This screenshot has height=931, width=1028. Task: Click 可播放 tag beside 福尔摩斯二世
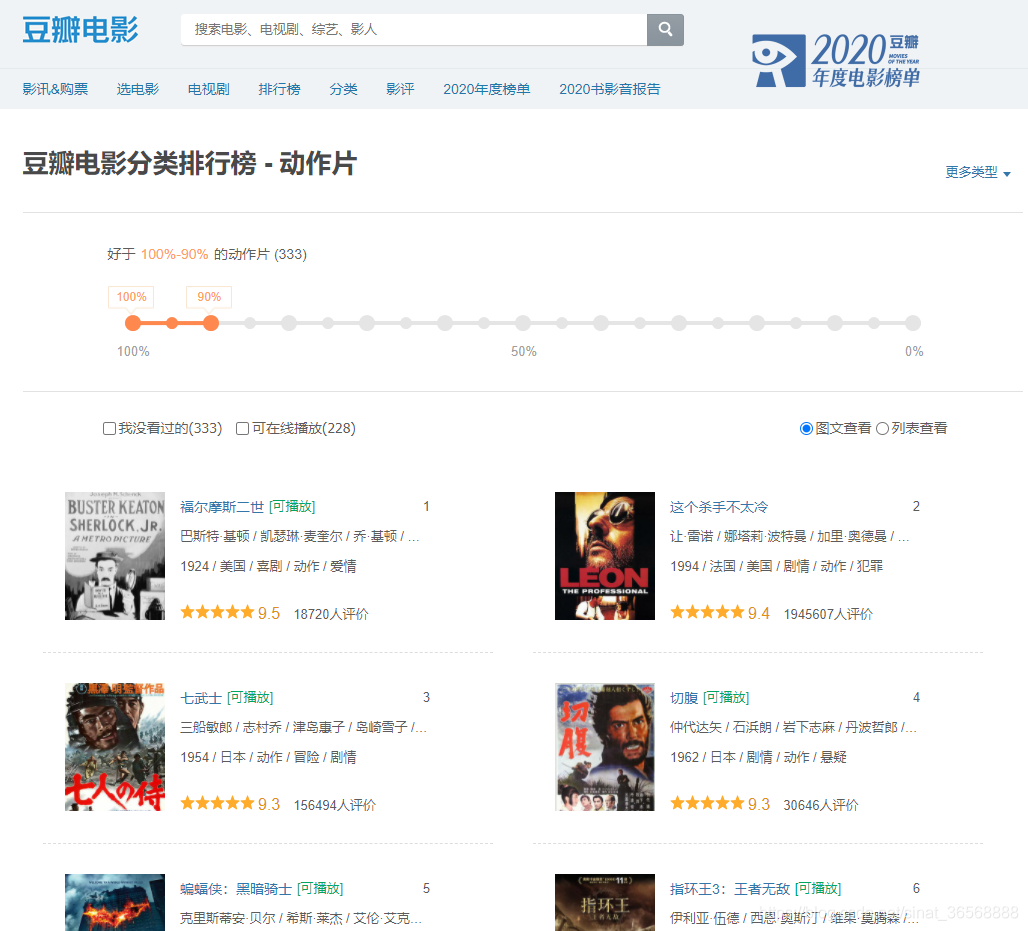(292, 507)
